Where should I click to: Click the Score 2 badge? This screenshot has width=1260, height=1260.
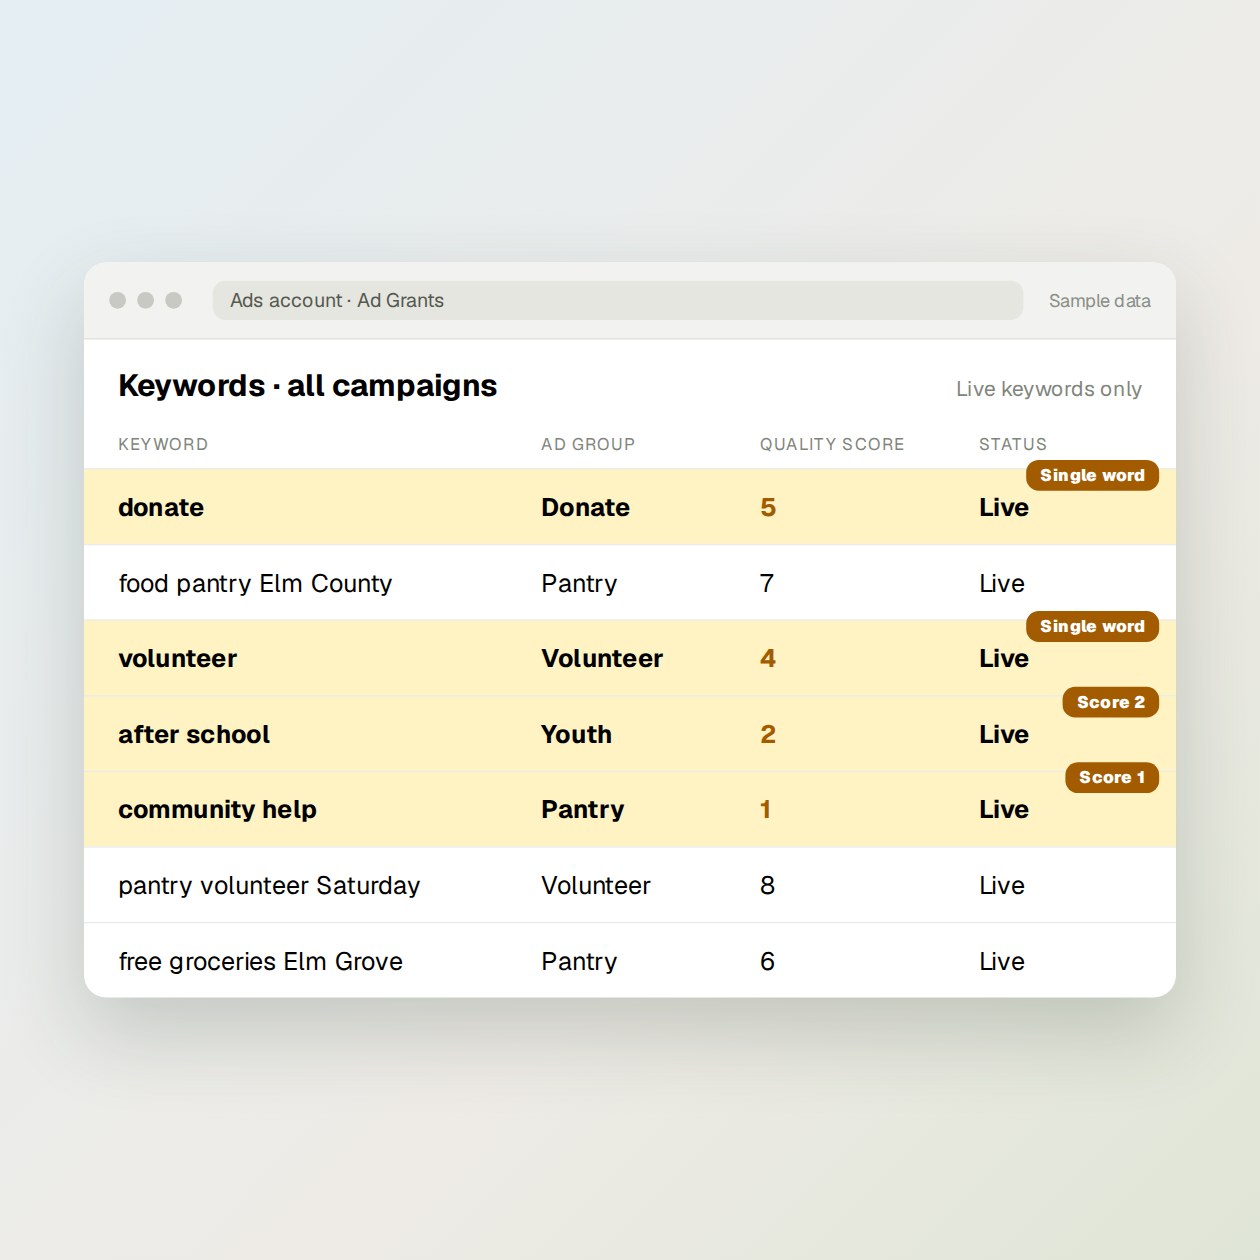tap(1111, 702)
